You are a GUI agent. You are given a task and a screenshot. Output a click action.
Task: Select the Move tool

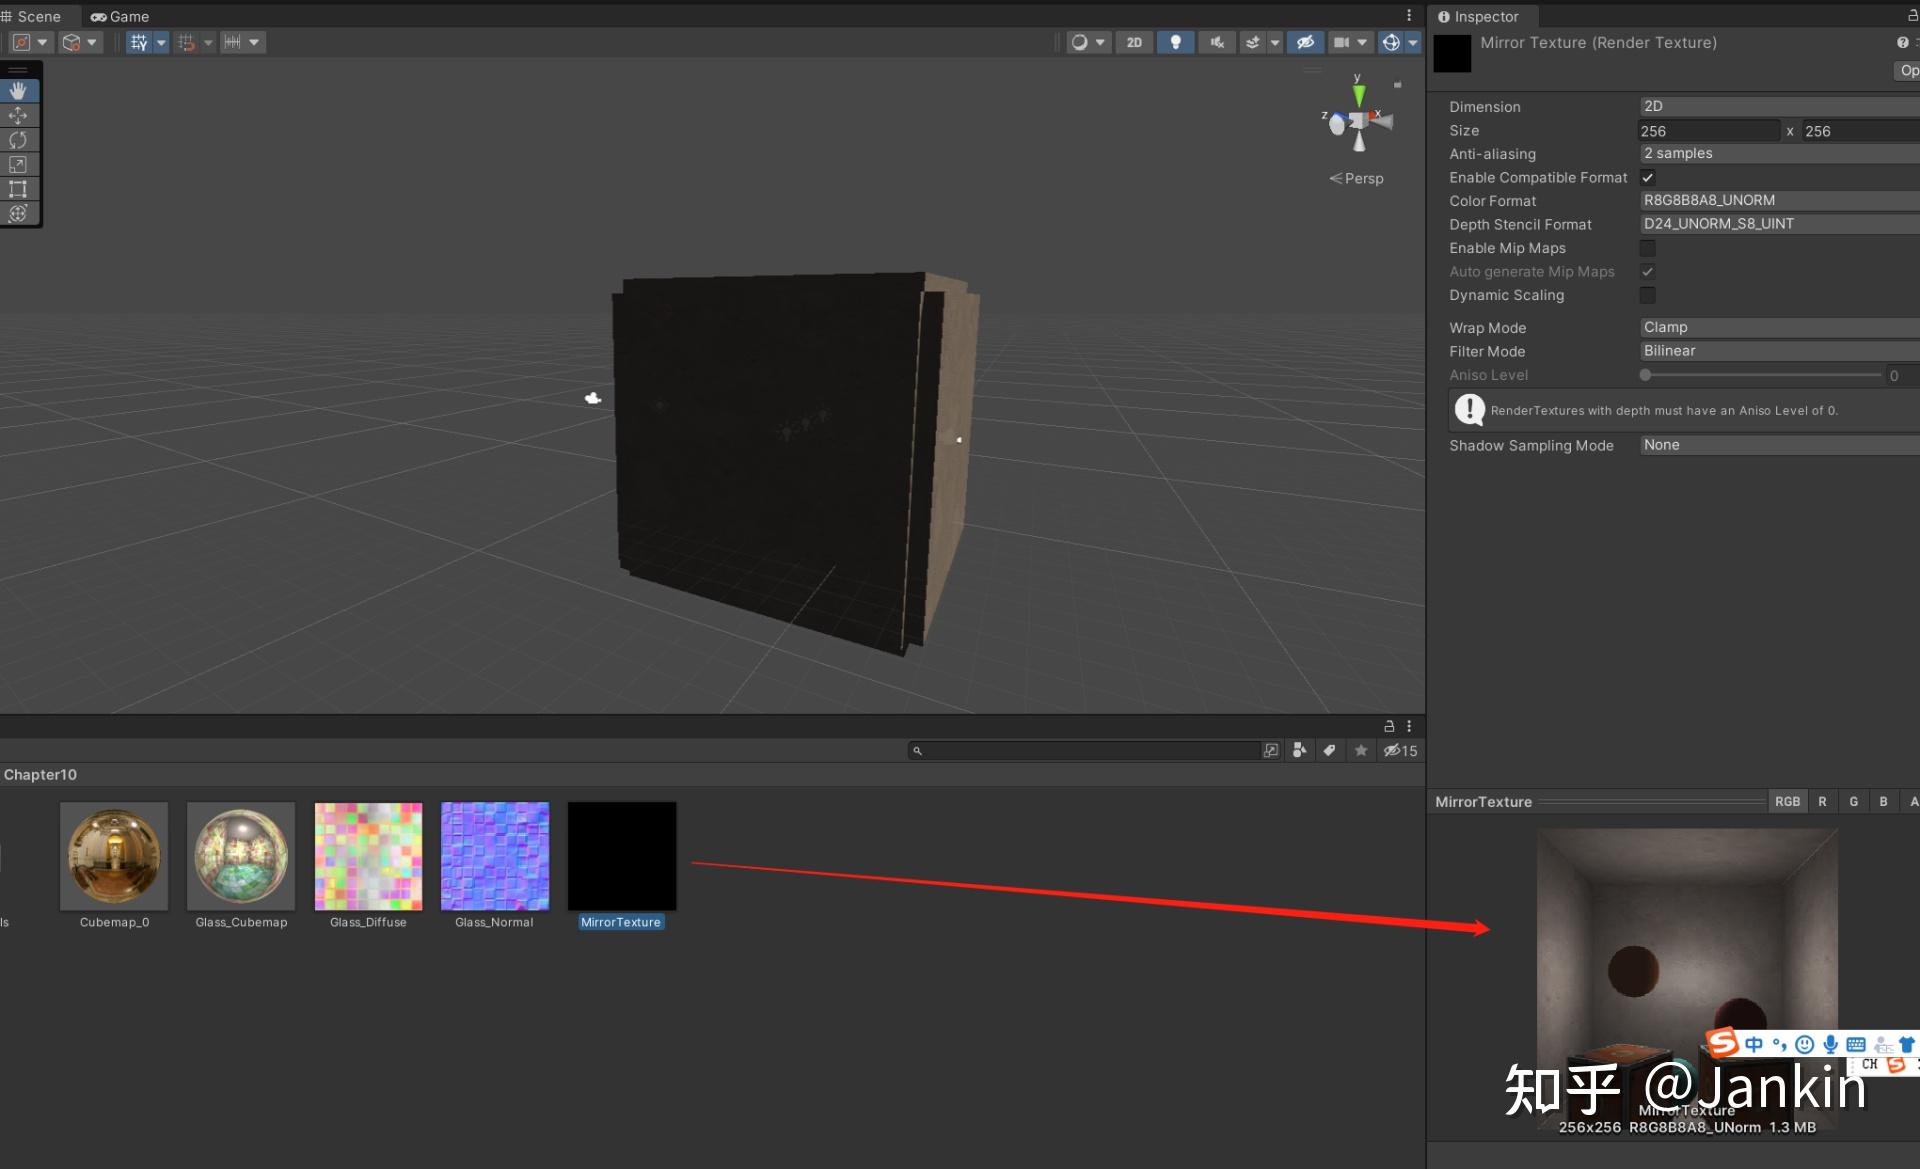18,115
